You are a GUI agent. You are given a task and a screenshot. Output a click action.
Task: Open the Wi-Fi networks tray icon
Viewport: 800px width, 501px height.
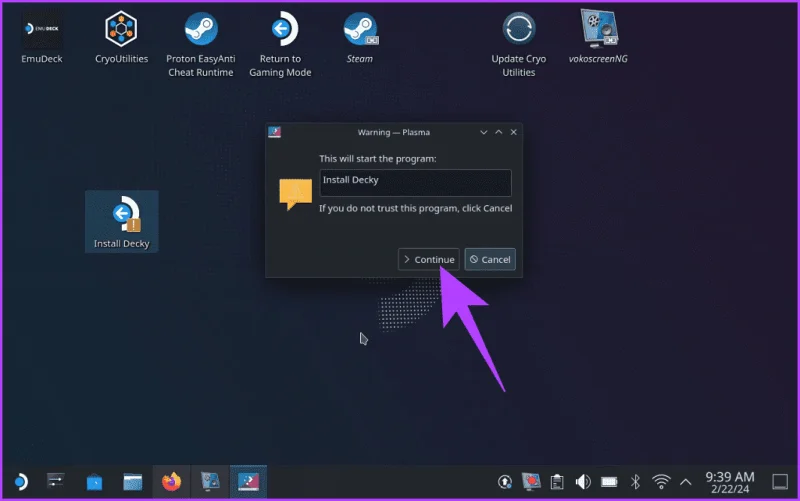(661, 482)
